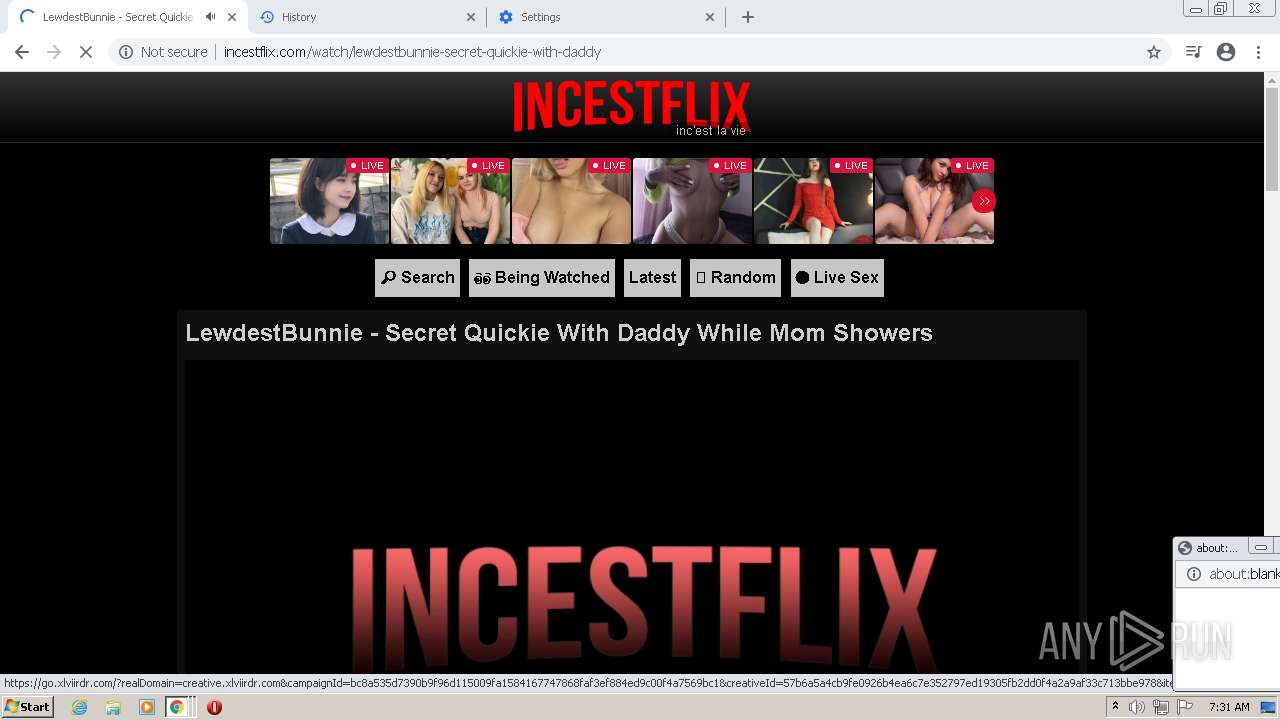Go forward in browser history
The image size is (1280, 720).
coord(54,52)
